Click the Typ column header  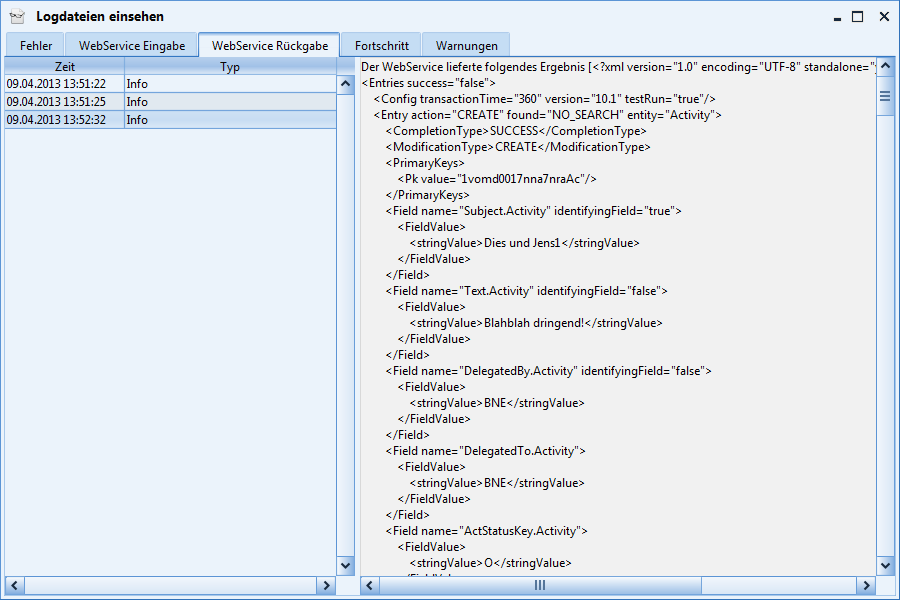(230, 66)
